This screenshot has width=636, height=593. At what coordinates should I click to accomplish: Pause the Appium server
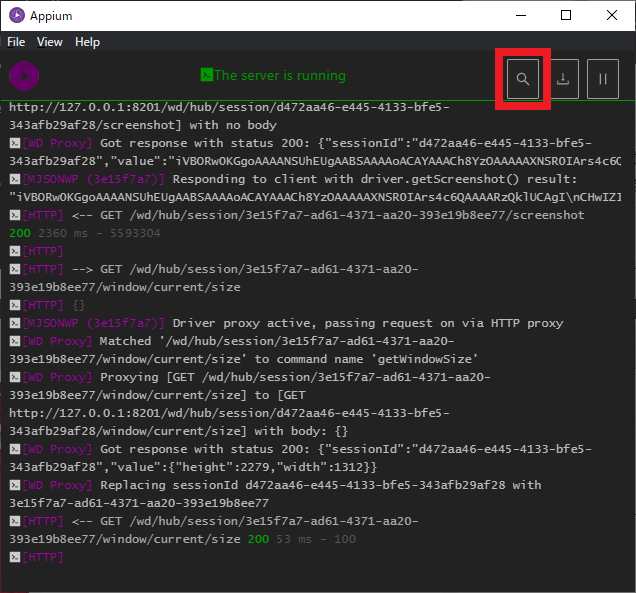click(603, 79)
